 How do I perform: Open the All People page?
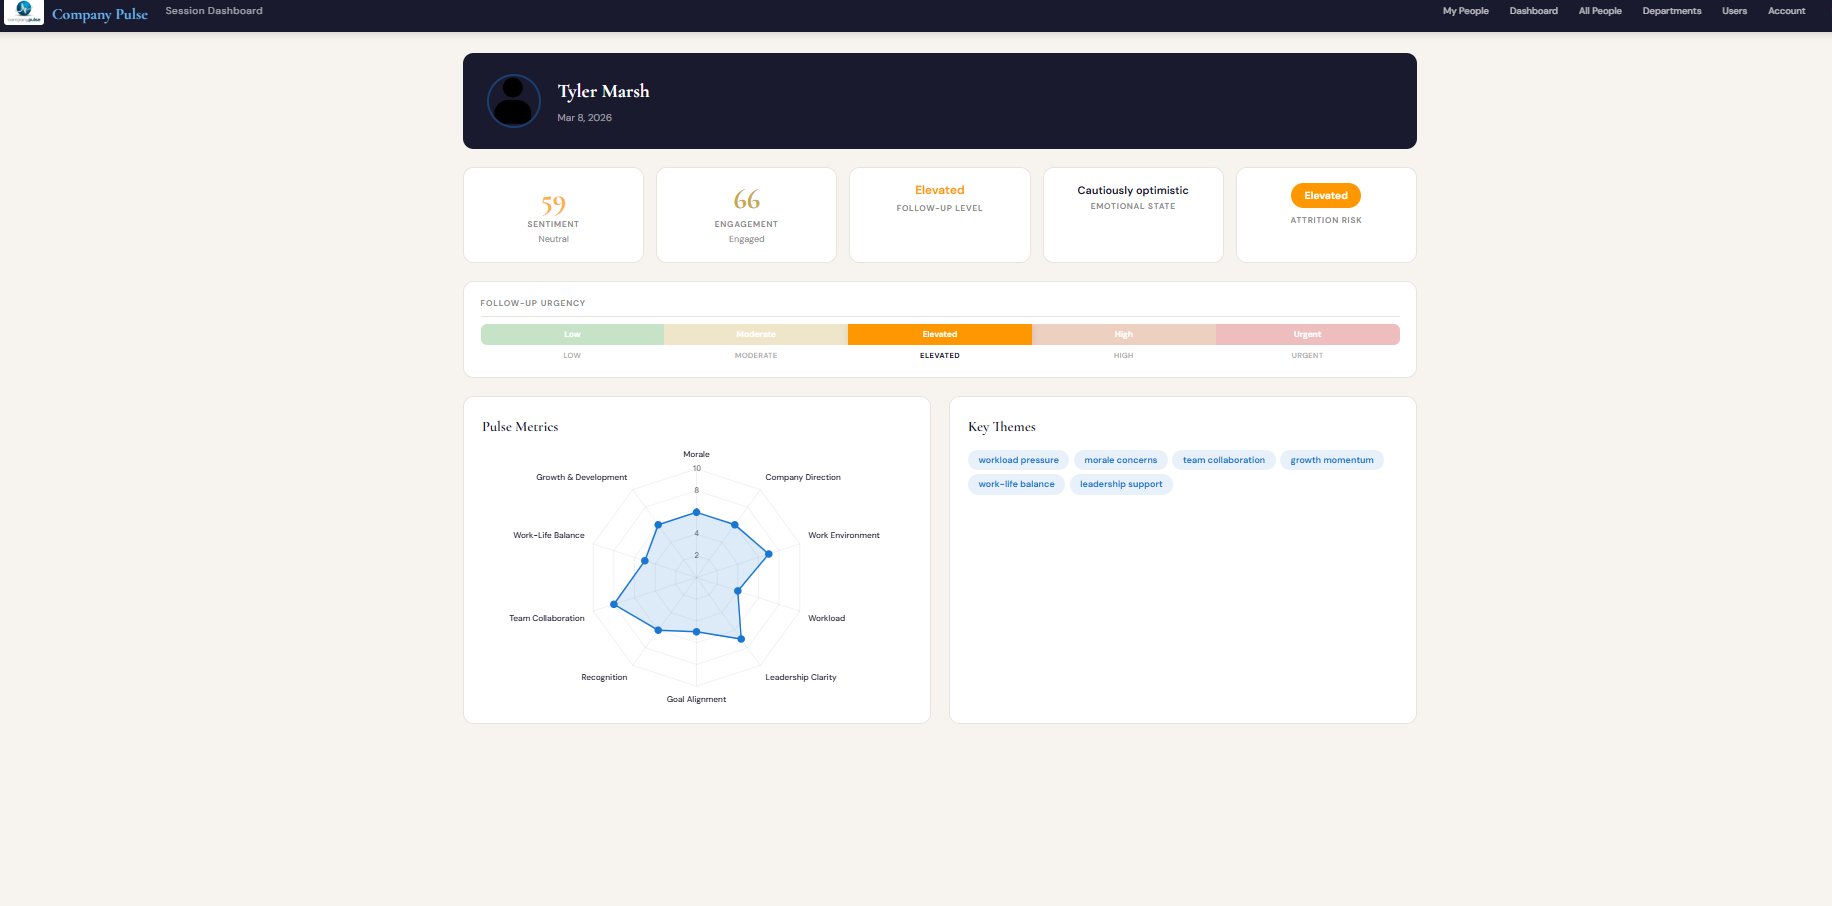(x=1599, y=11)
